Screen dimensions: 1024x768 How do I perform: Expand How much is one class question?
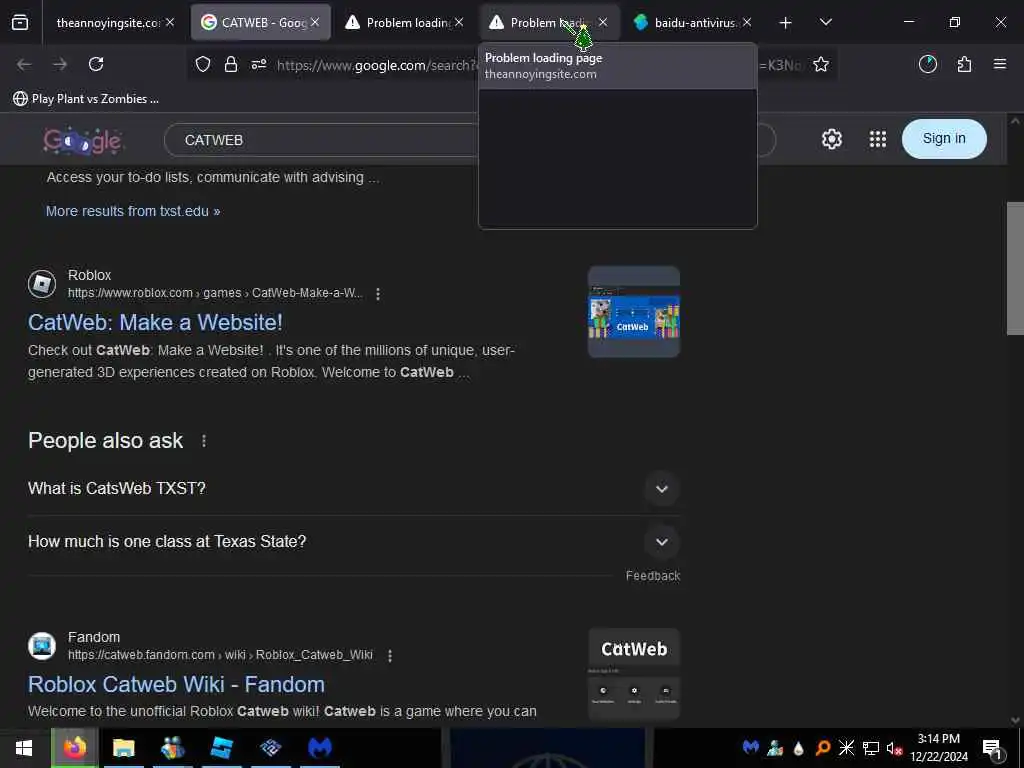(353, 541)
